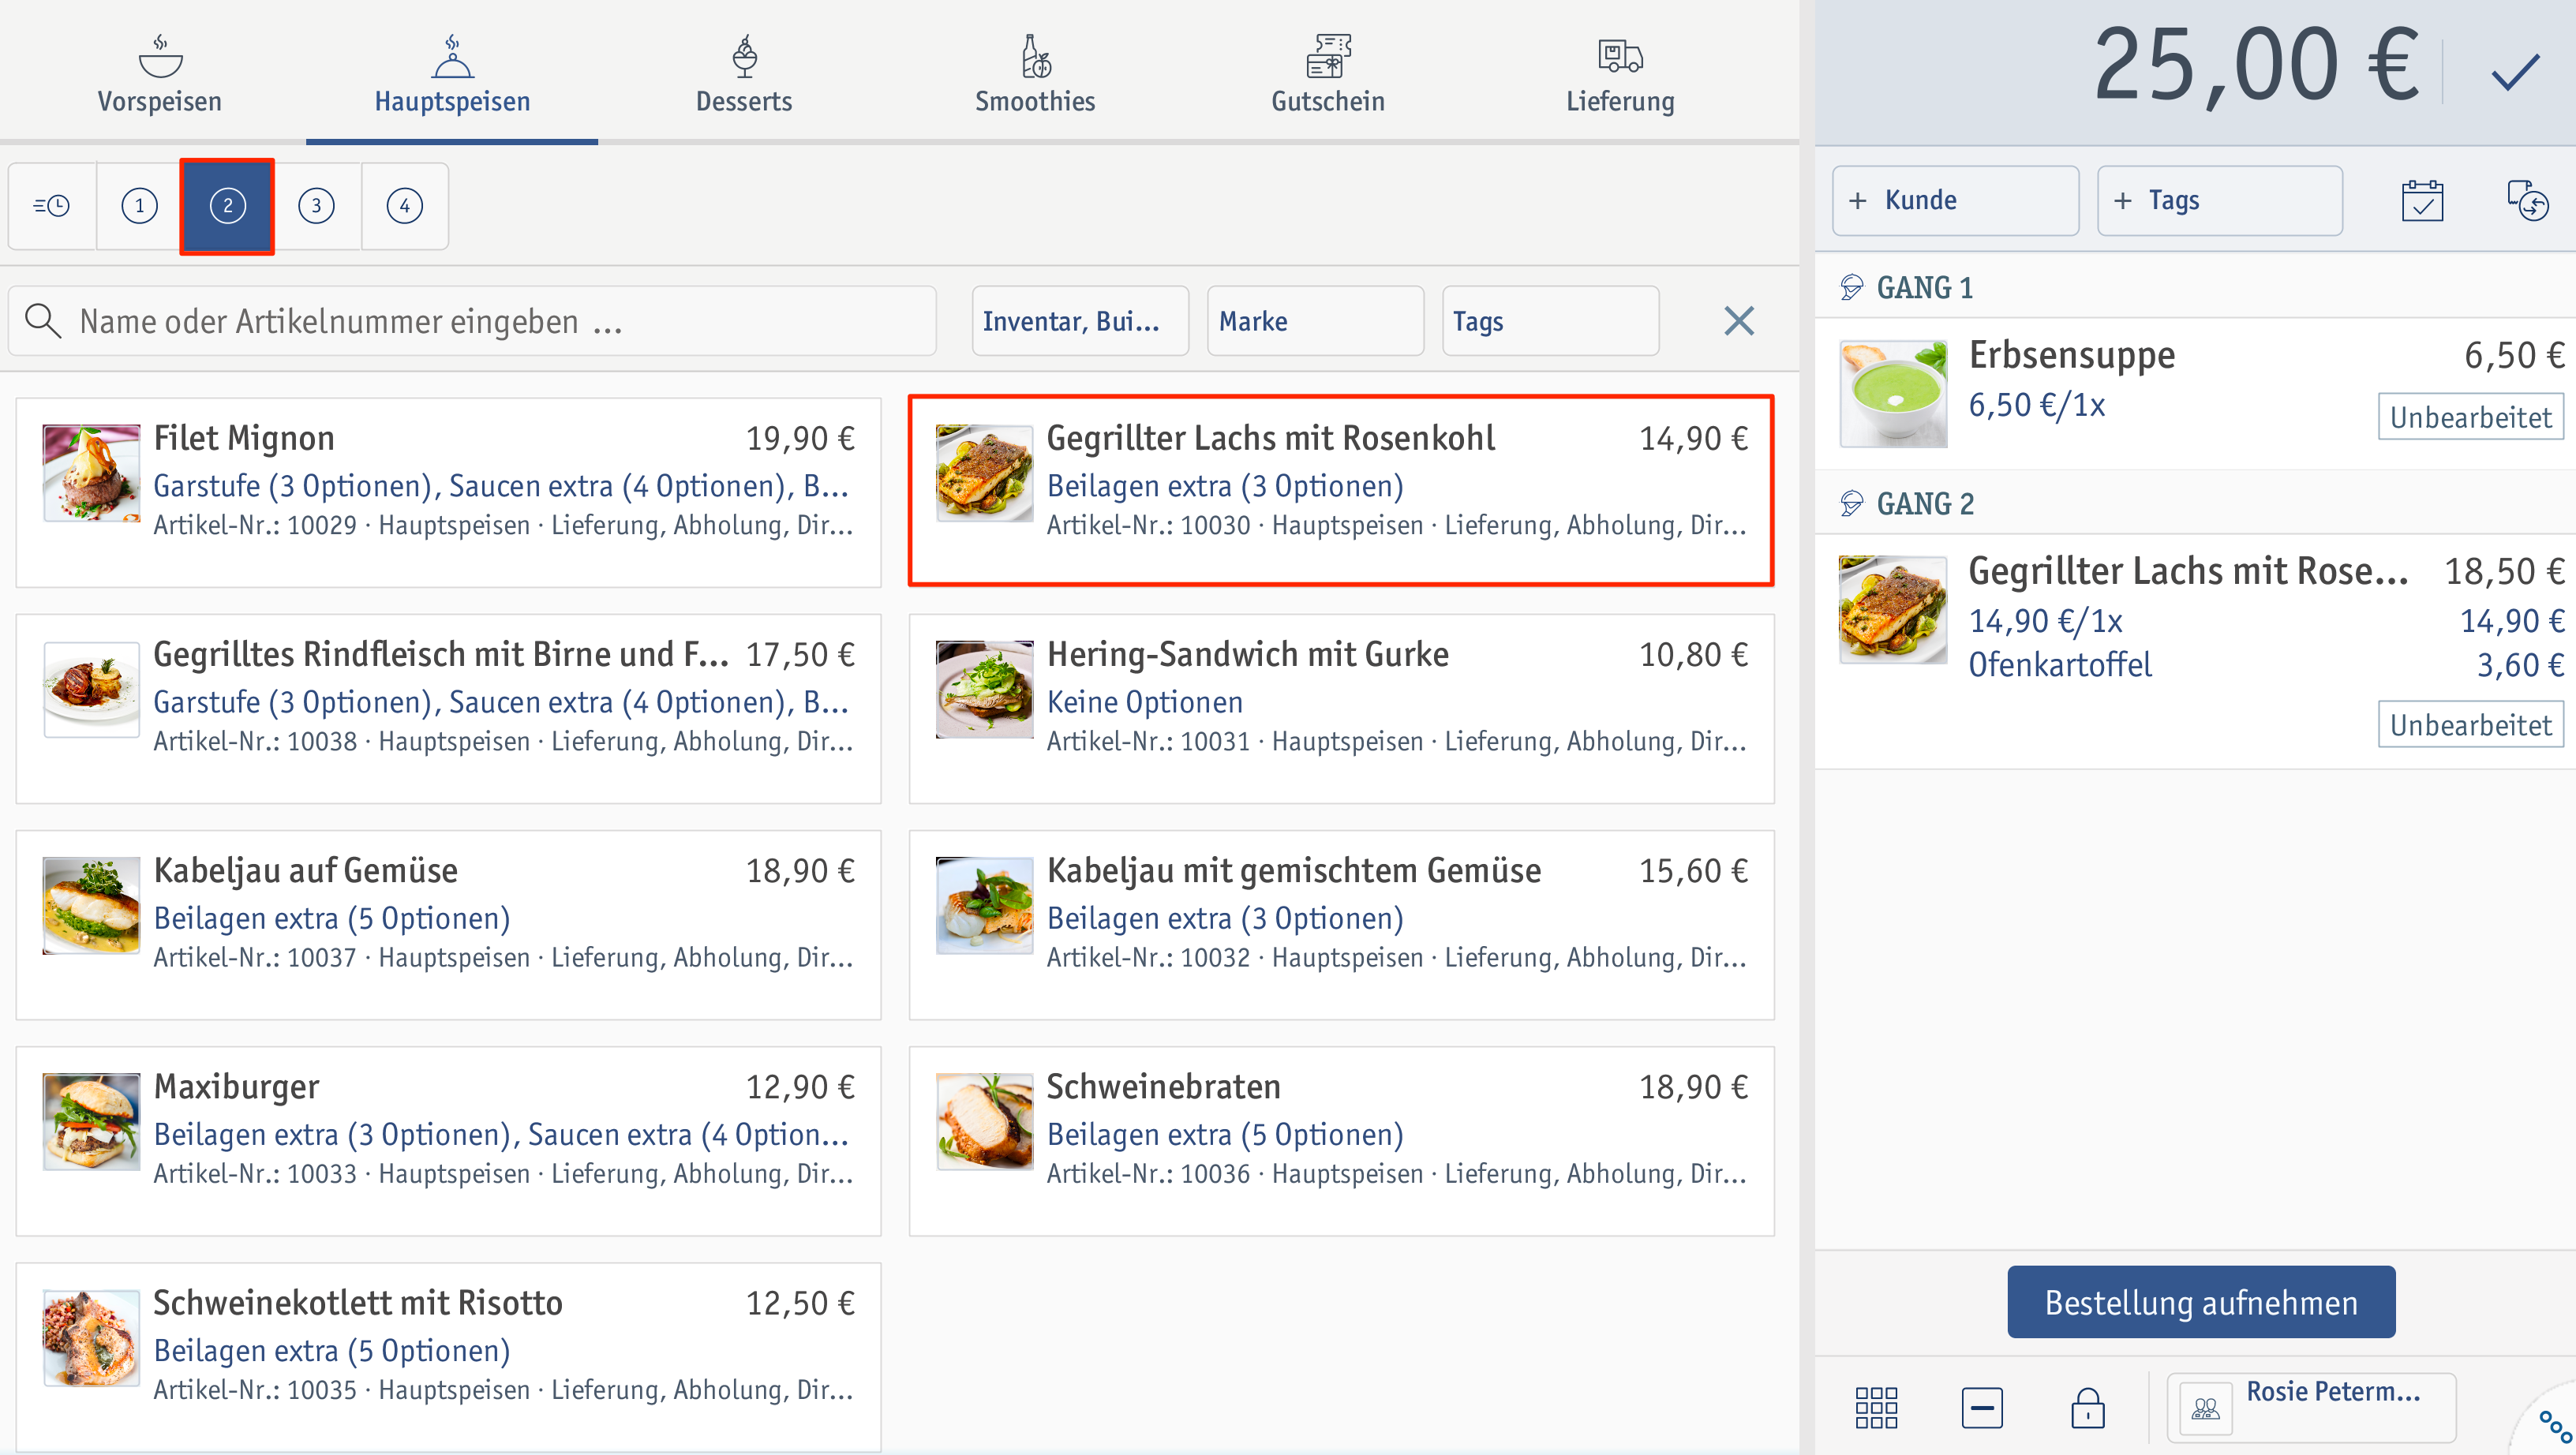Viewport: 2576px width, 1455px height.
Task: Expand Tags filter dropdown
Action: click(1543, 322)
